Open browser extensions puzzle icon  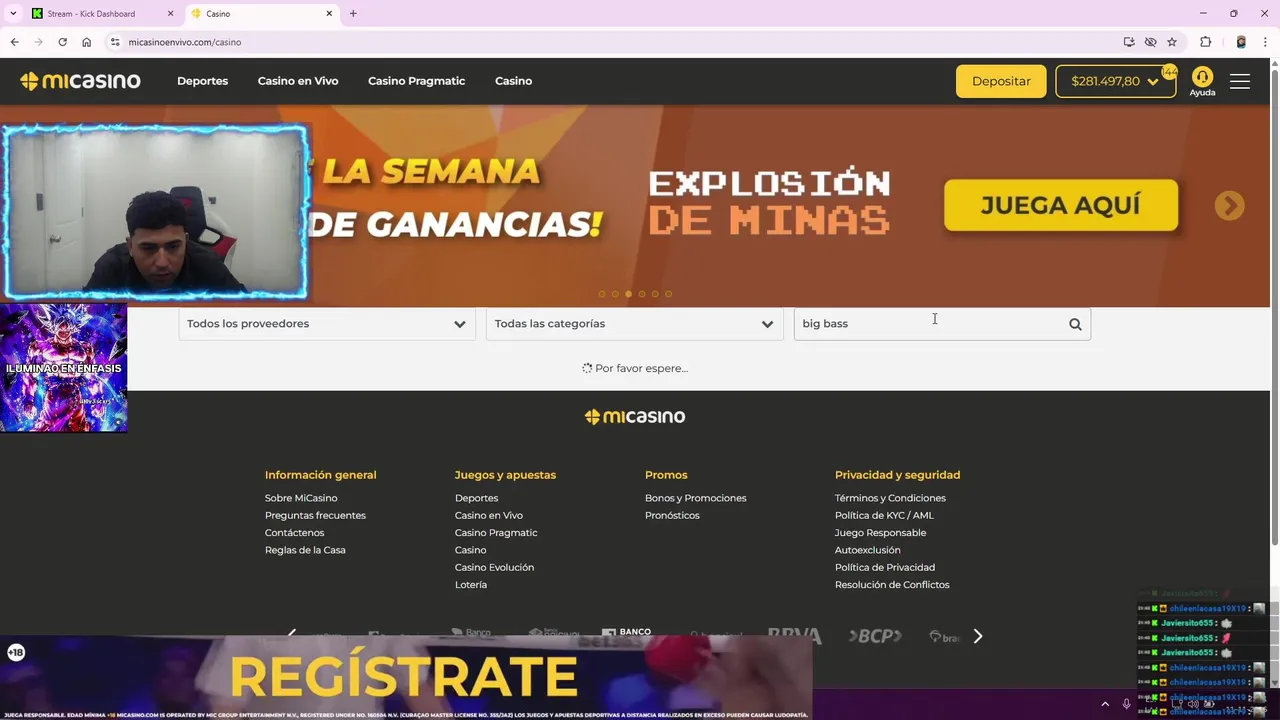tap(1205, 42)
